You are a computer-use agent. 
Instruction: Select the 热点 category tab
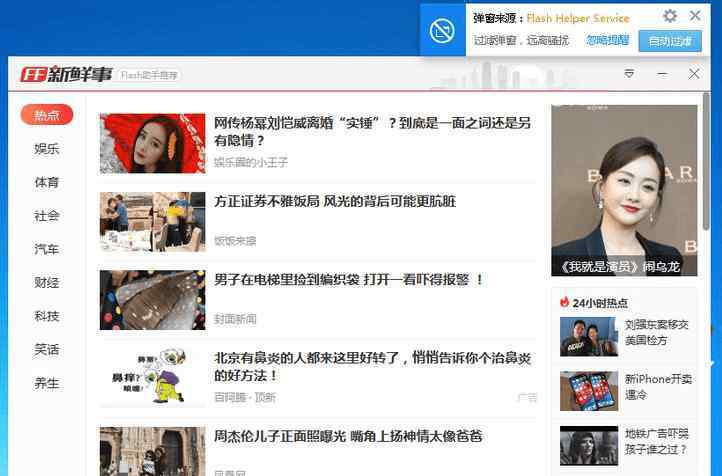[47, 115]
